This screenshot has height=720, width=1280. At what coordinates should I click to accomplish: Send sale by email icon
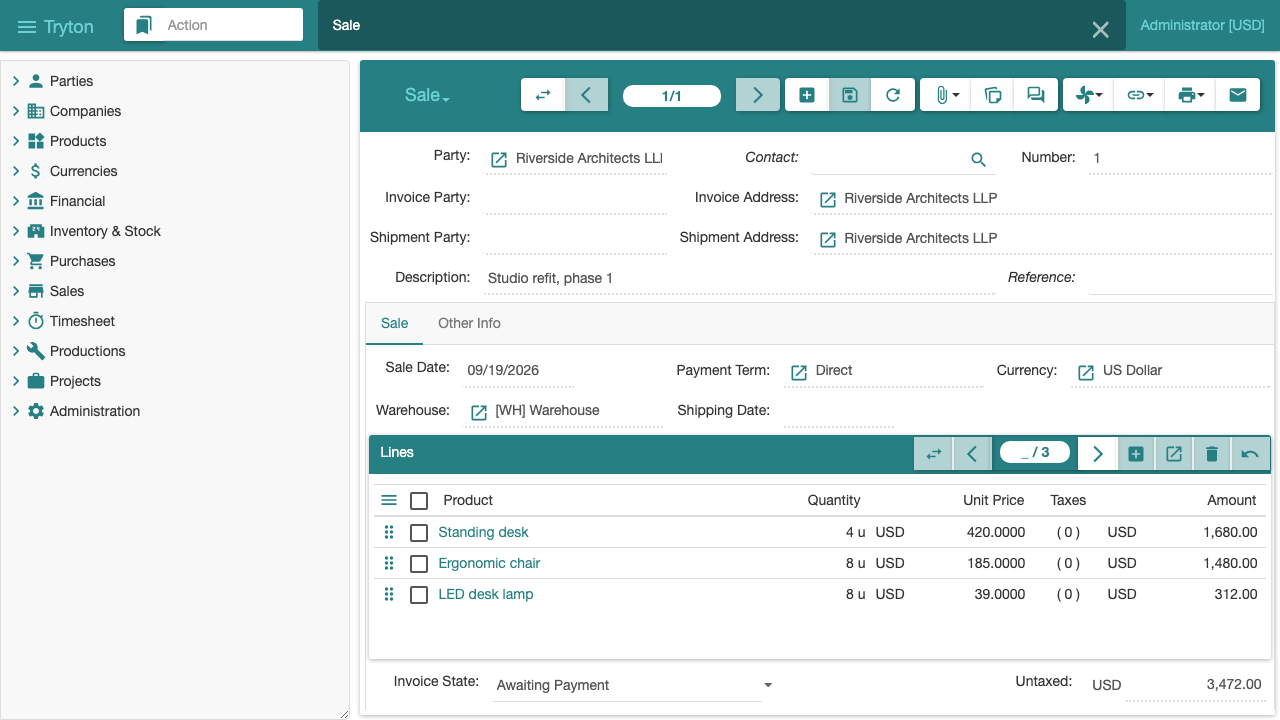pos(1238,95)
